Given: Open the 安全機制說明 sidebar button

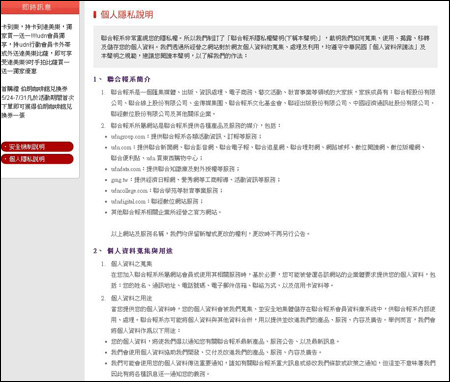Looking at the screenshot, I should click(x=37, y=147).
